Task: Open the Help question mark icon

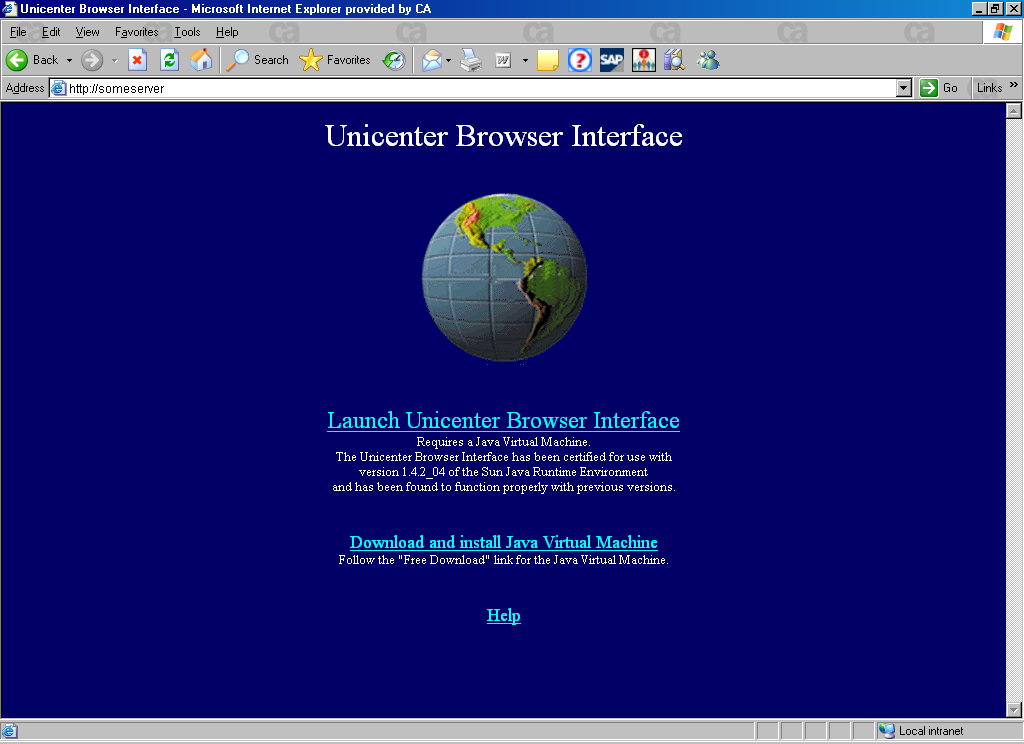Action: click(579, 60)
